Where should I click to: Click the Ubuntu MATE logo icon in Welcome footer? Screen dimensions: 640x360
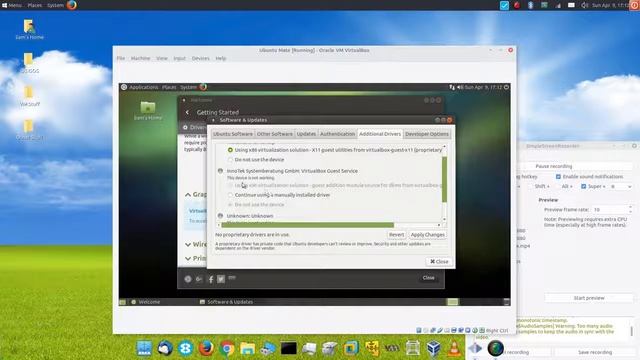(x=188, y=279)
